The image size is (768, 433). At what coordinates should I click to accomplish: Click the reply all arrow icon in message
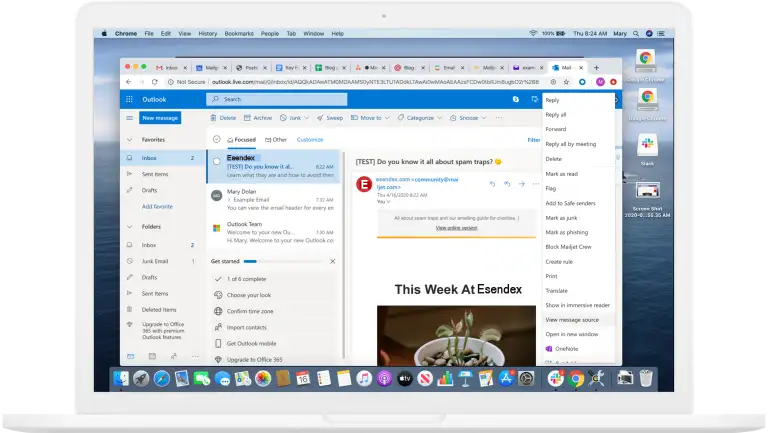pos(507,184)
